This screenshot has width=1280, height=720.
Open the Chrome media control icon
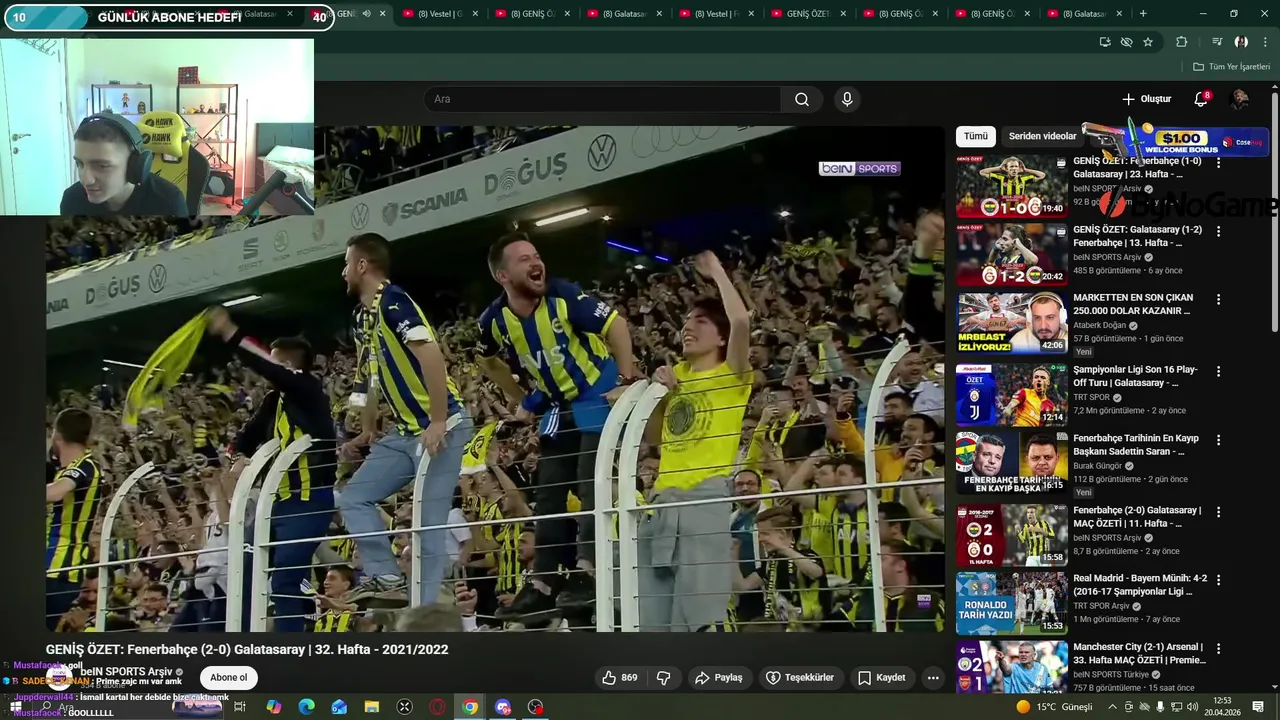pos(1217,42)
